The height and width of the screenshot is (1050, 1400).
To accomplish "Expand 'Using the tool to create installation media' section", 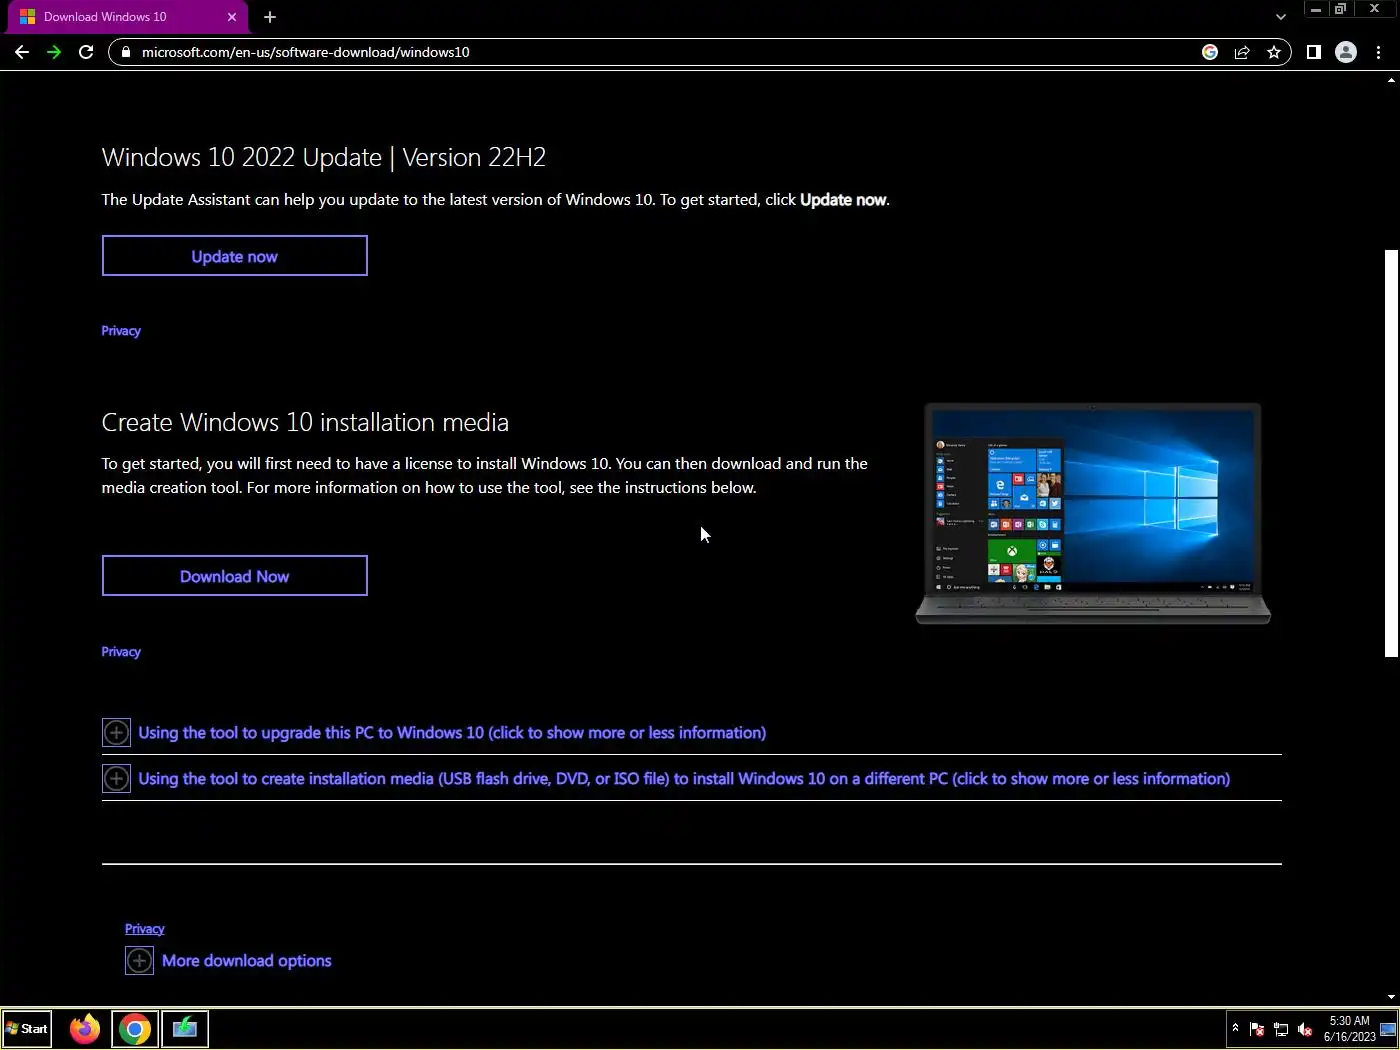I will pyautogui.click(x=684, y=779).
